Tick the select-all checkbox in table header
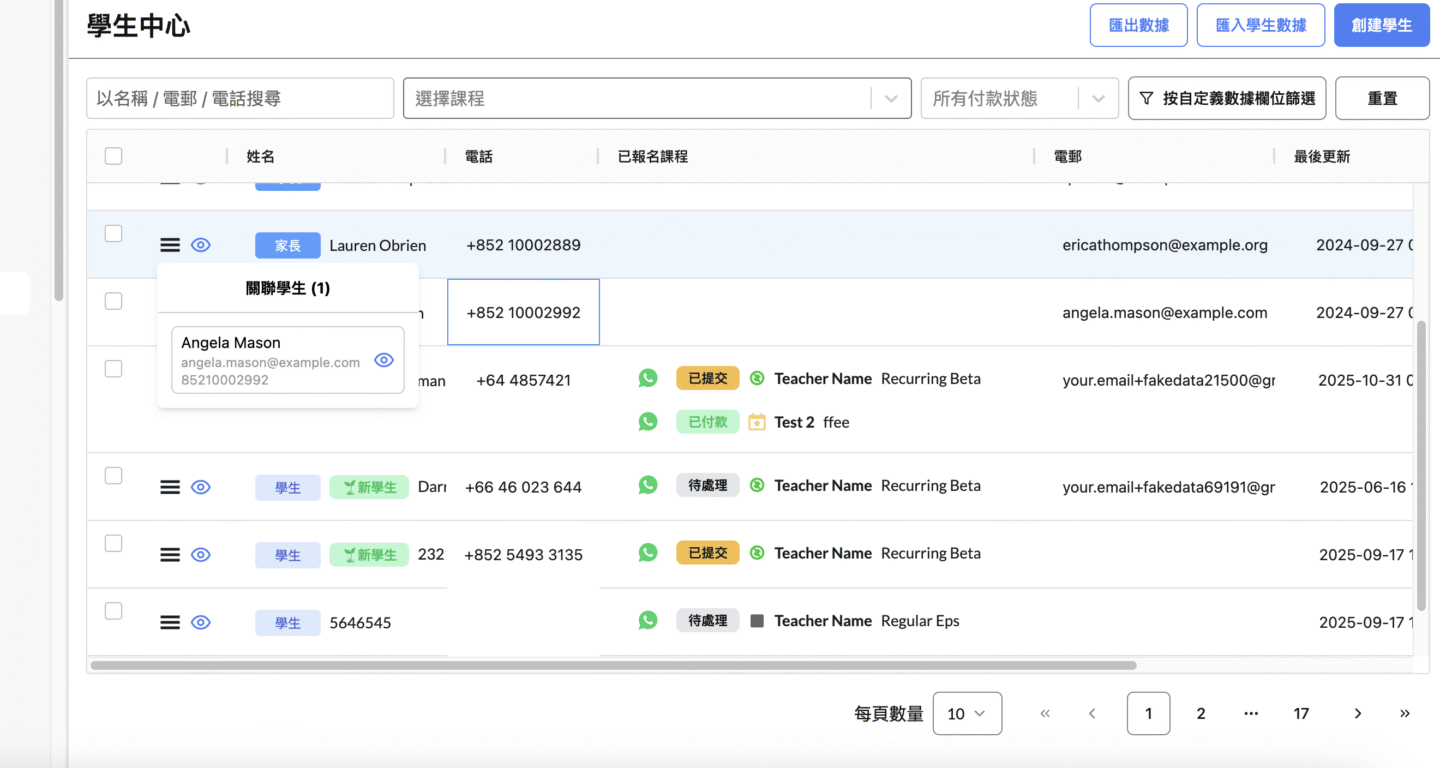 click(x=114, y=156)
